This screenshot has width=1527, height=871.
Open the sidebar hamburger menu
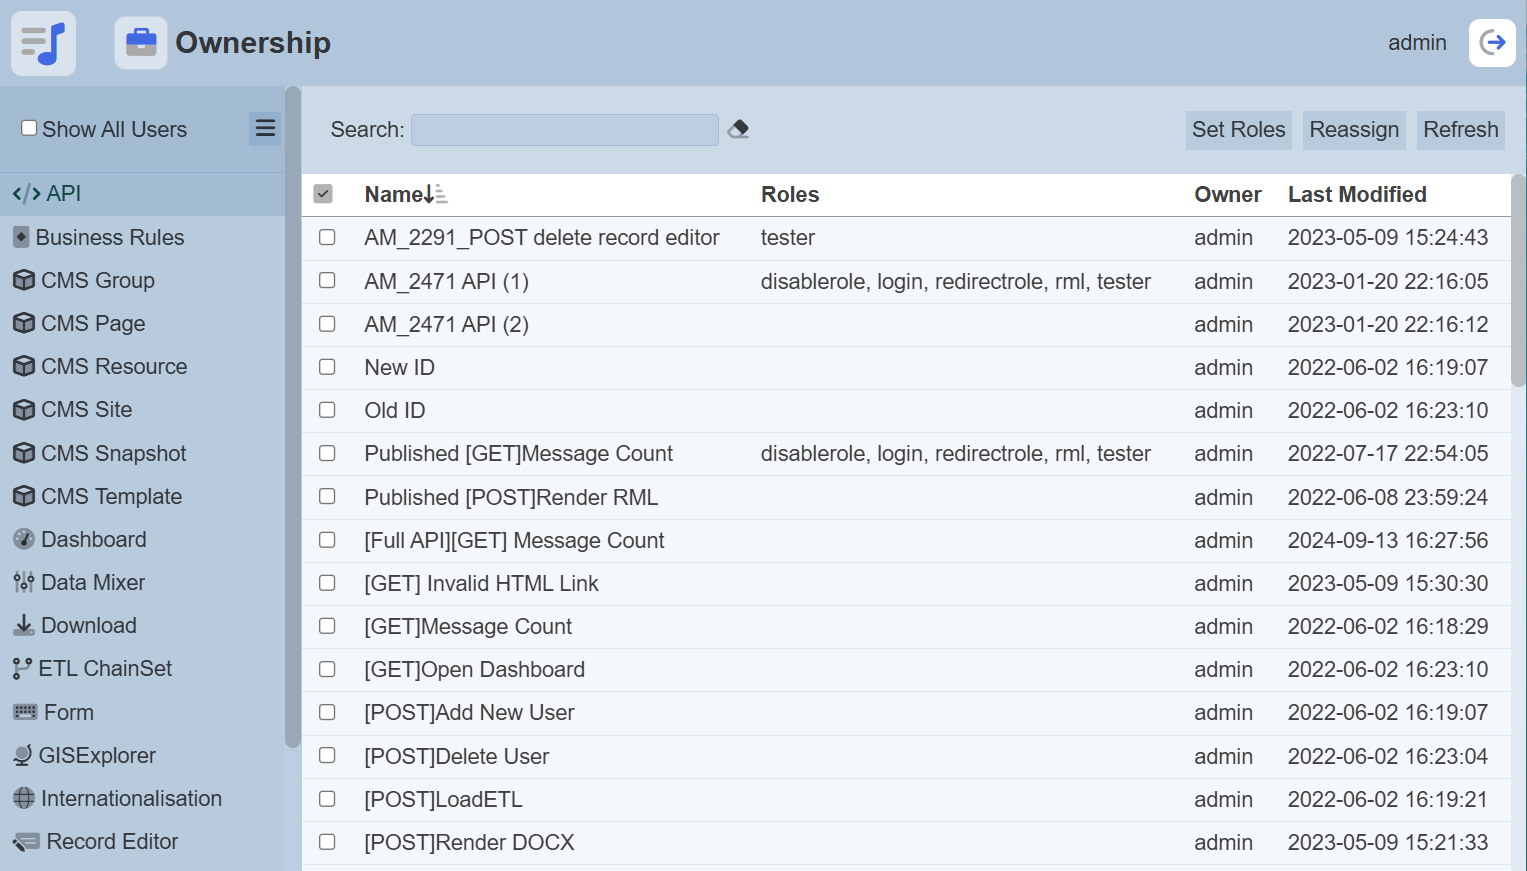pyautogui.click(x=265, y=128)
